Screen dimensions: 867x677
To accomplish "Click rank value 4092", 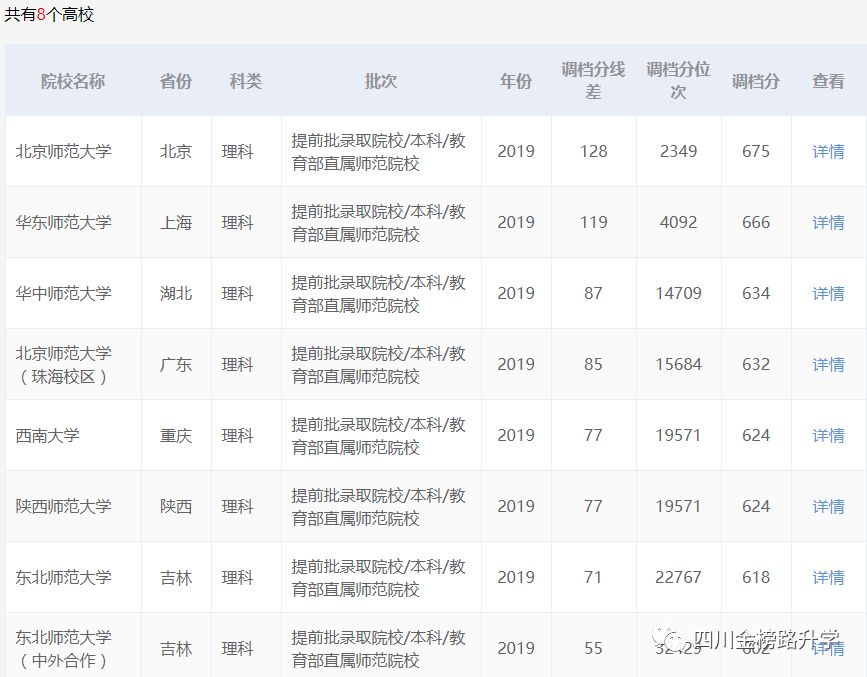I will click(678, 222).
